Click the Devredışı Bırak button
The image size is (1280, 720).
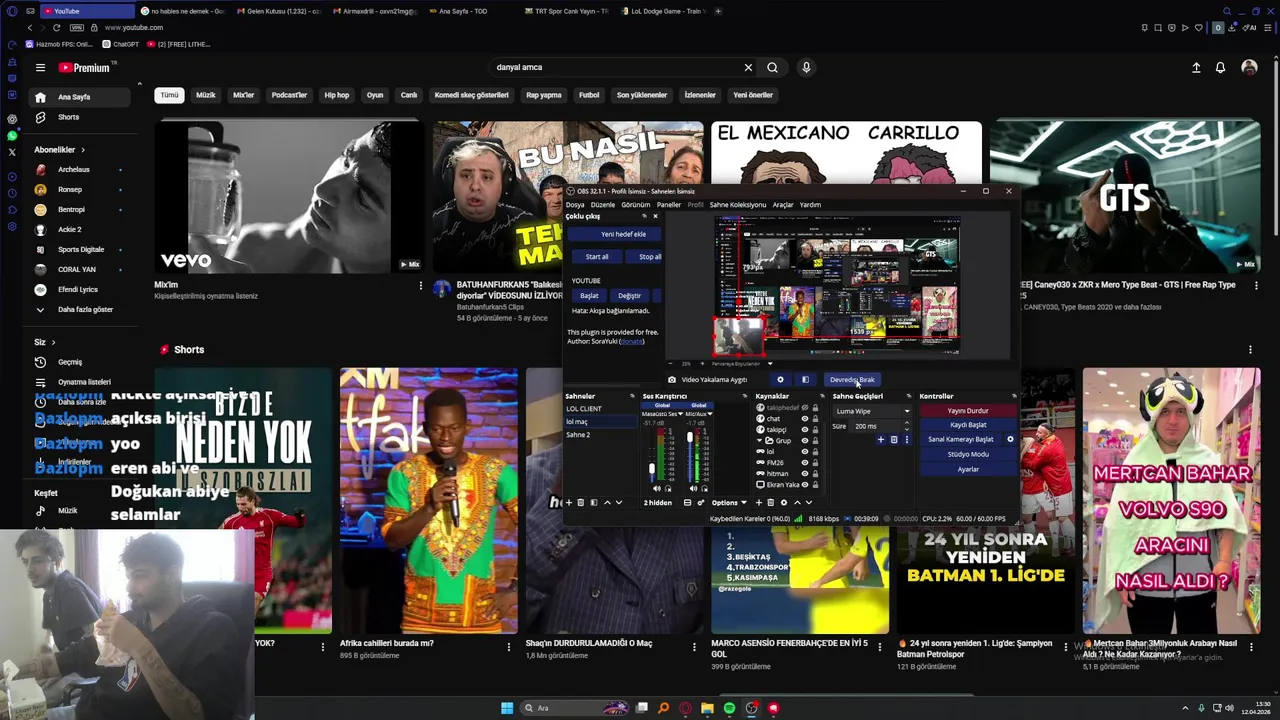click(x=852, y=380)
